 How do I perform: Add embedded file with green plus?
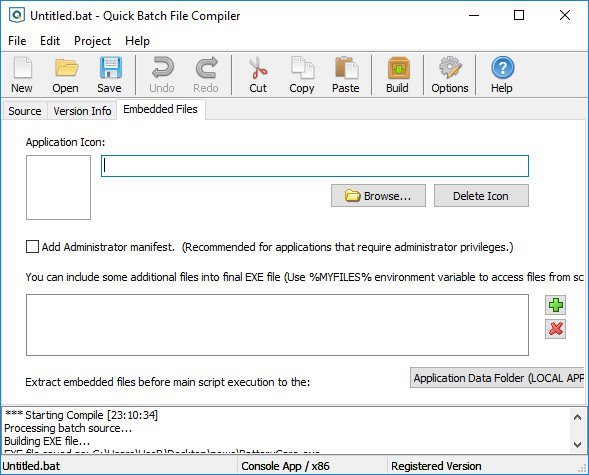pyautogui.click(x=556, y=305)
